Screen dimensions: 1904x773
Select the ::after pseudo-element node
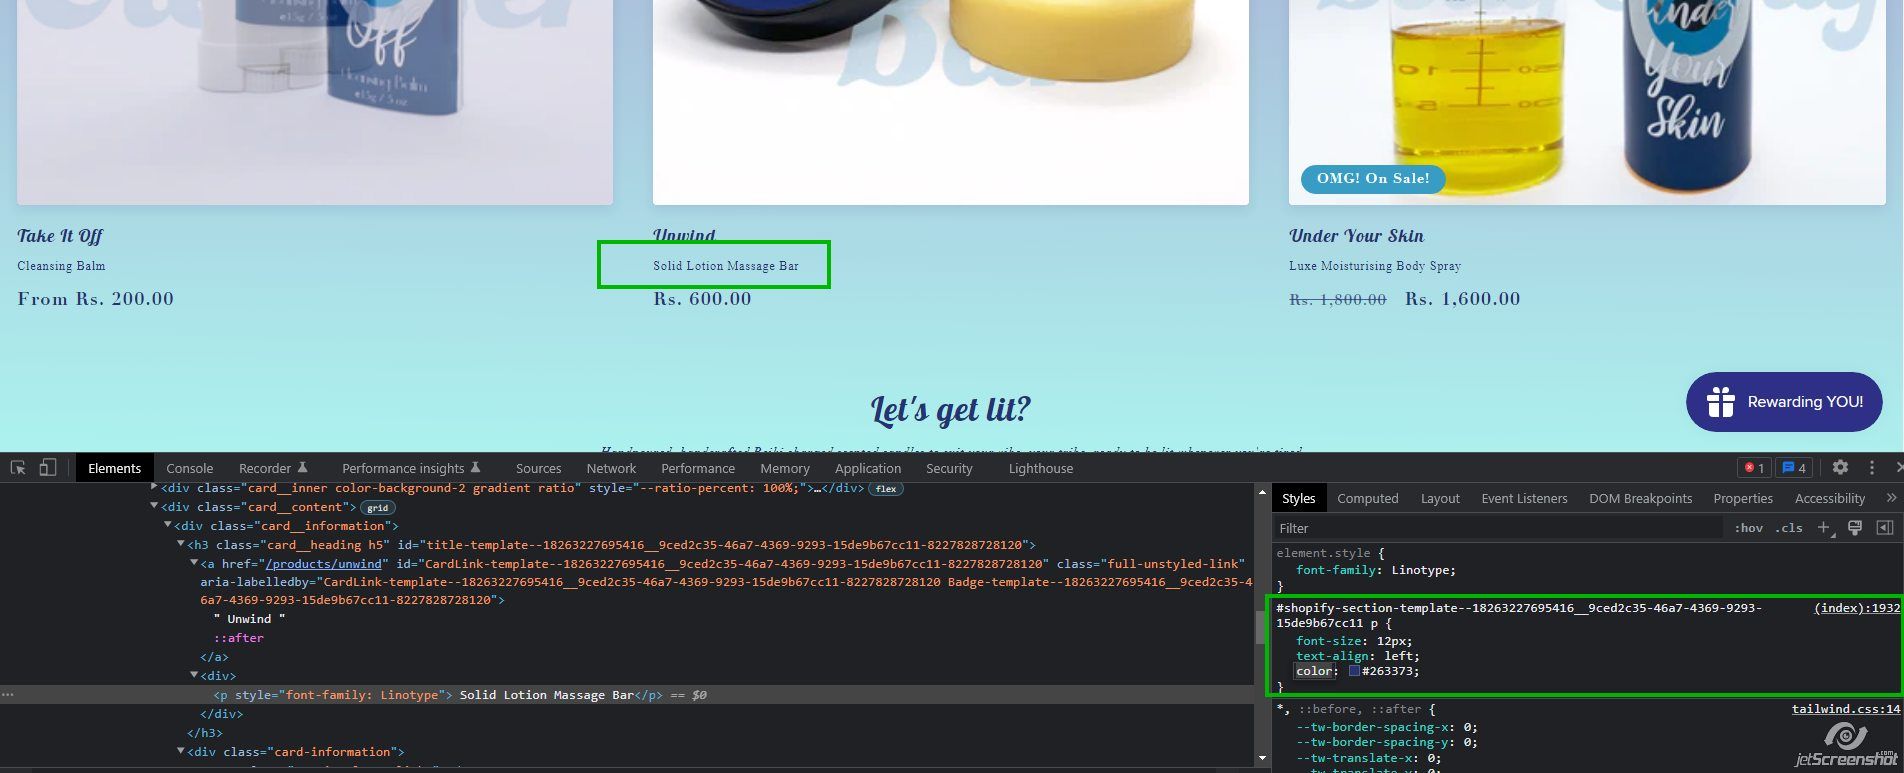(x=238, y=638)
